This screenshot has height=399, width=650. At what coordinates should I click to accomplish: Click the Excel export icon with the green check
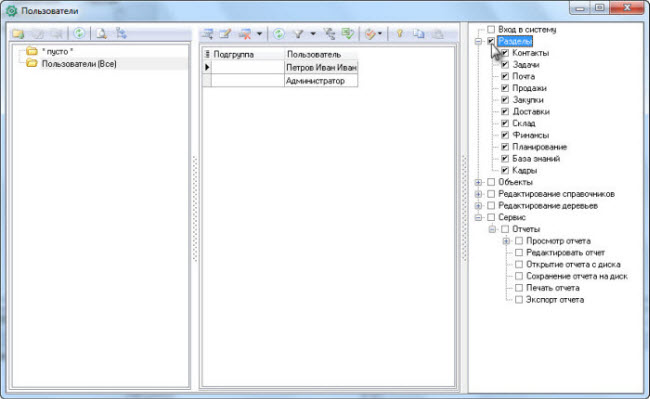point(348,34)
